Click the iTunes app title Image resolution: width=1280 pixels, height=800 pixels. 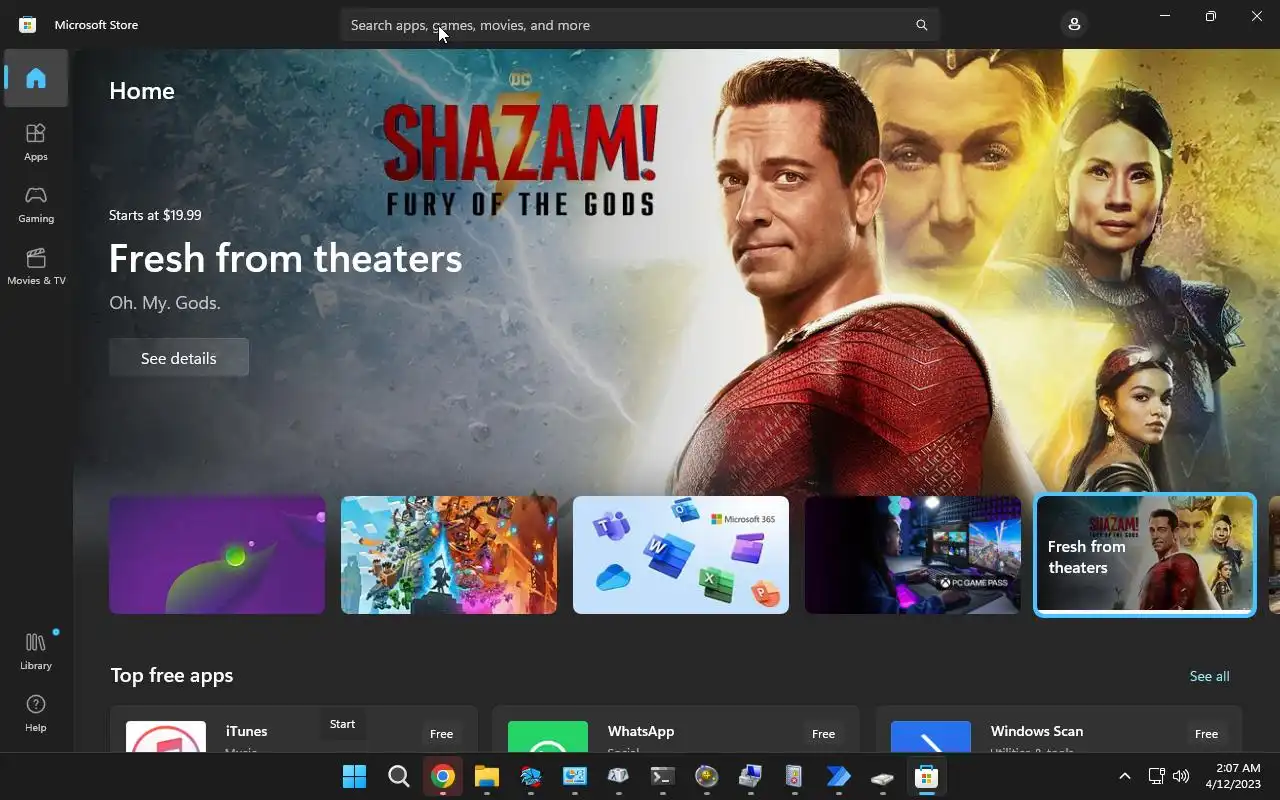(x=246, y=731)
